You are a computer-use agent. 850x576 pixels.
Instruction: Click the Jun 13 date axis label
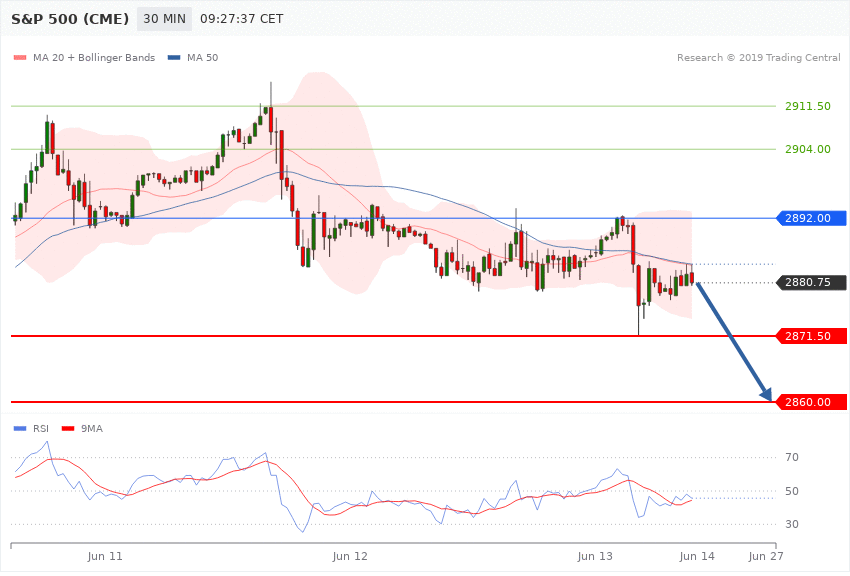point(595,556)
